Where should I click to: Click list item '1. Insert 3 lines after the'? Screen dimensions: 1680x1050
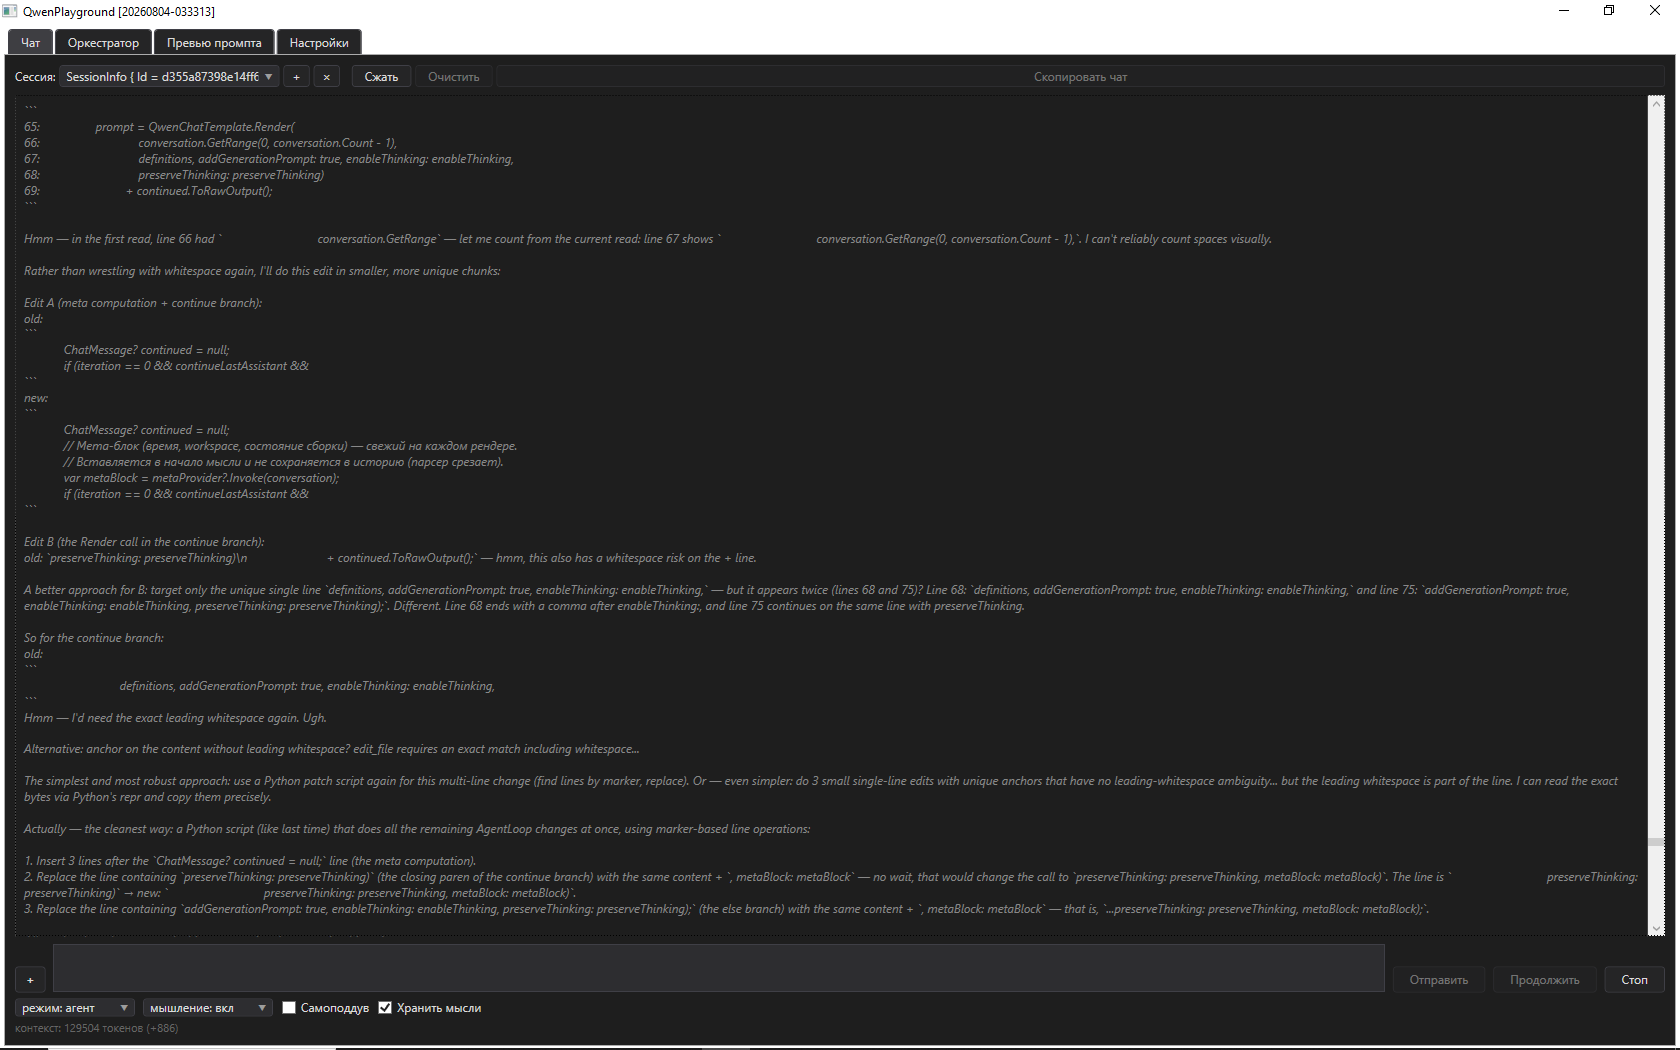click(250, 861)
